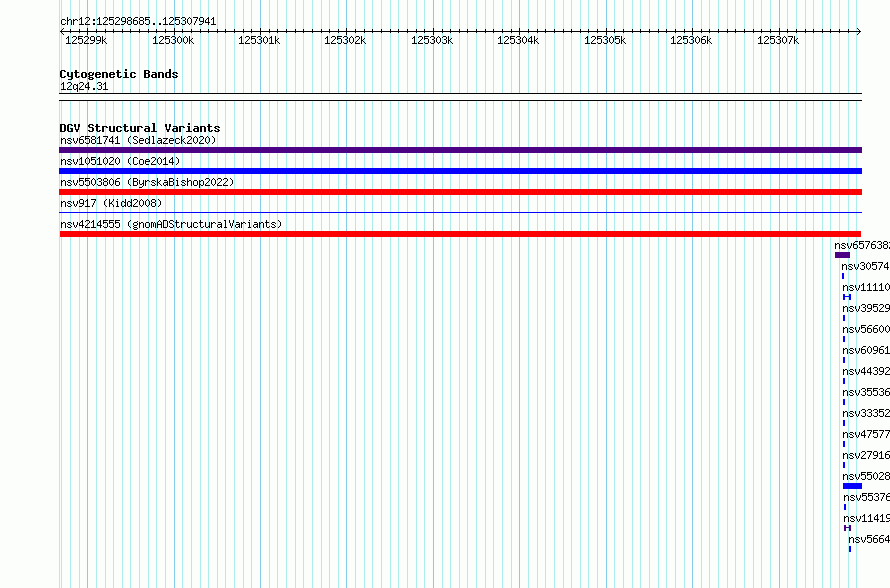Viewport: 890px width, 588px height.
Task: Click the nsv55028 variant label
Action: tap(866, 476)
